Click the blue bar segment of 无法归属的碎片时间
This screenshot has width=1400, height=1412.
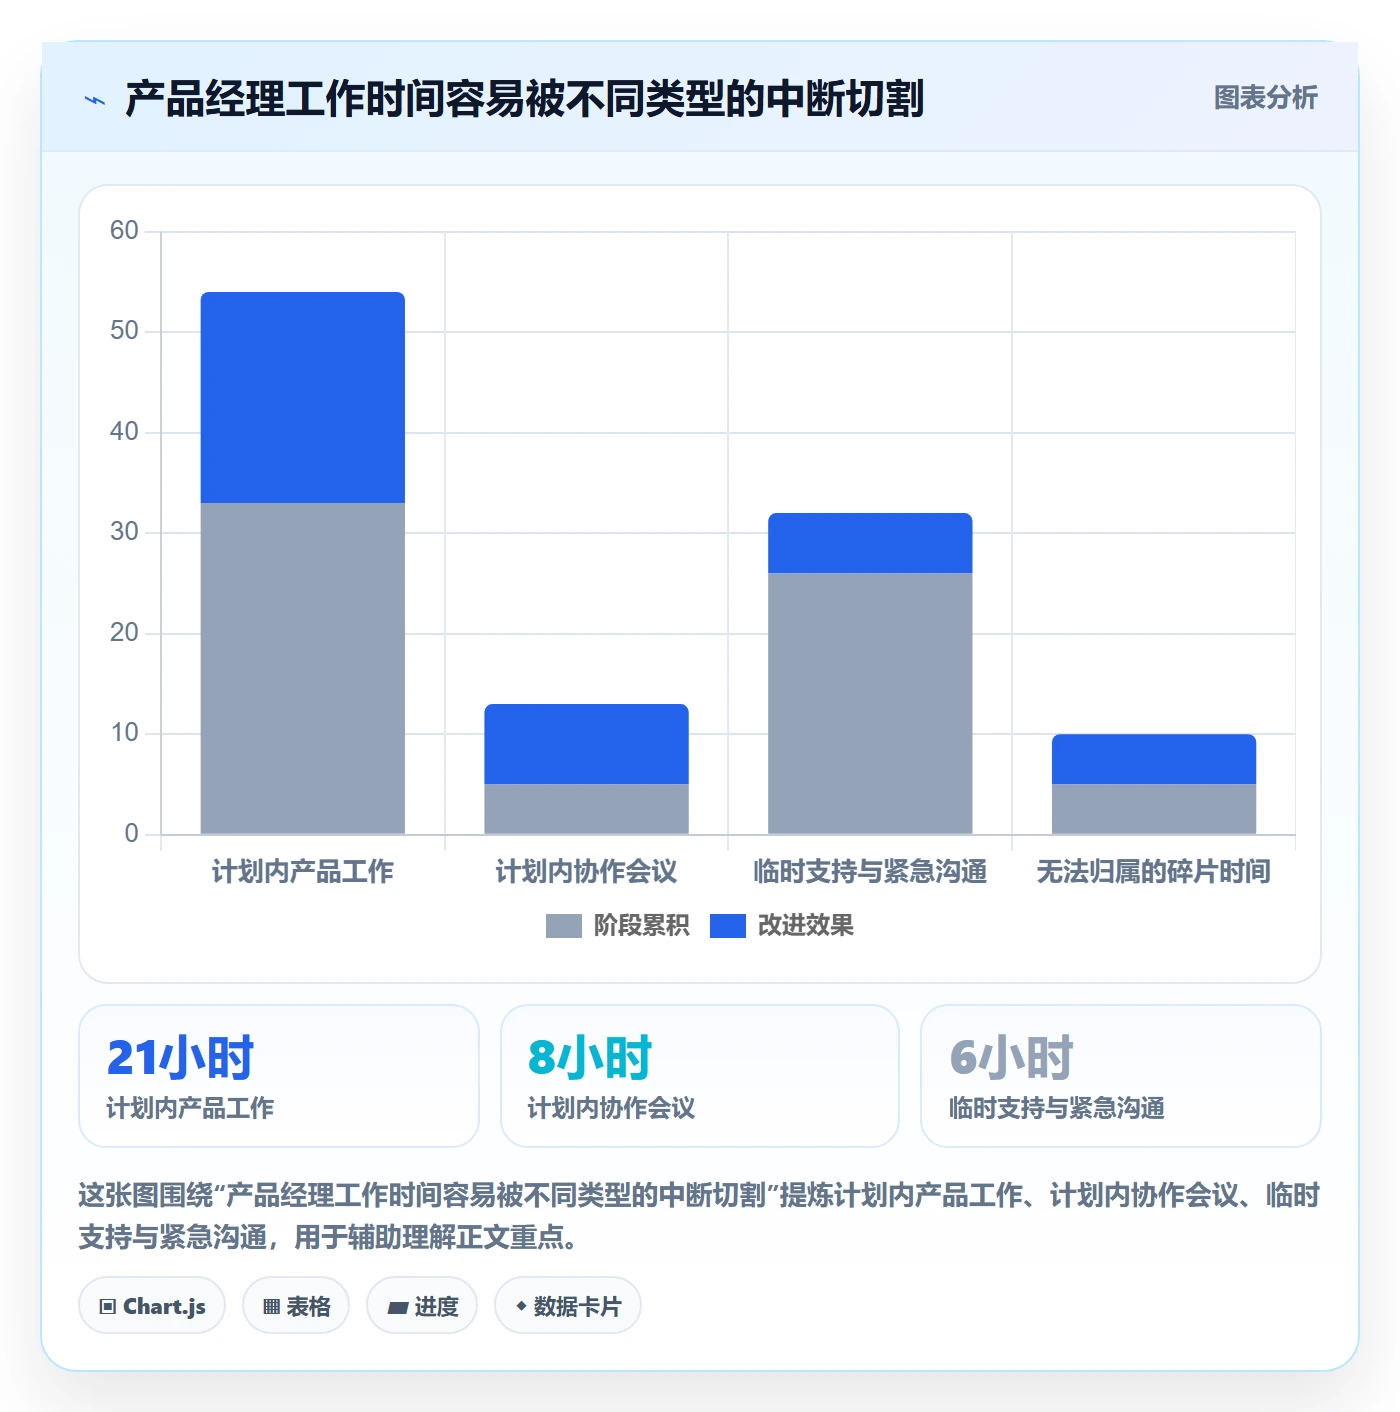coord(1154,759)
